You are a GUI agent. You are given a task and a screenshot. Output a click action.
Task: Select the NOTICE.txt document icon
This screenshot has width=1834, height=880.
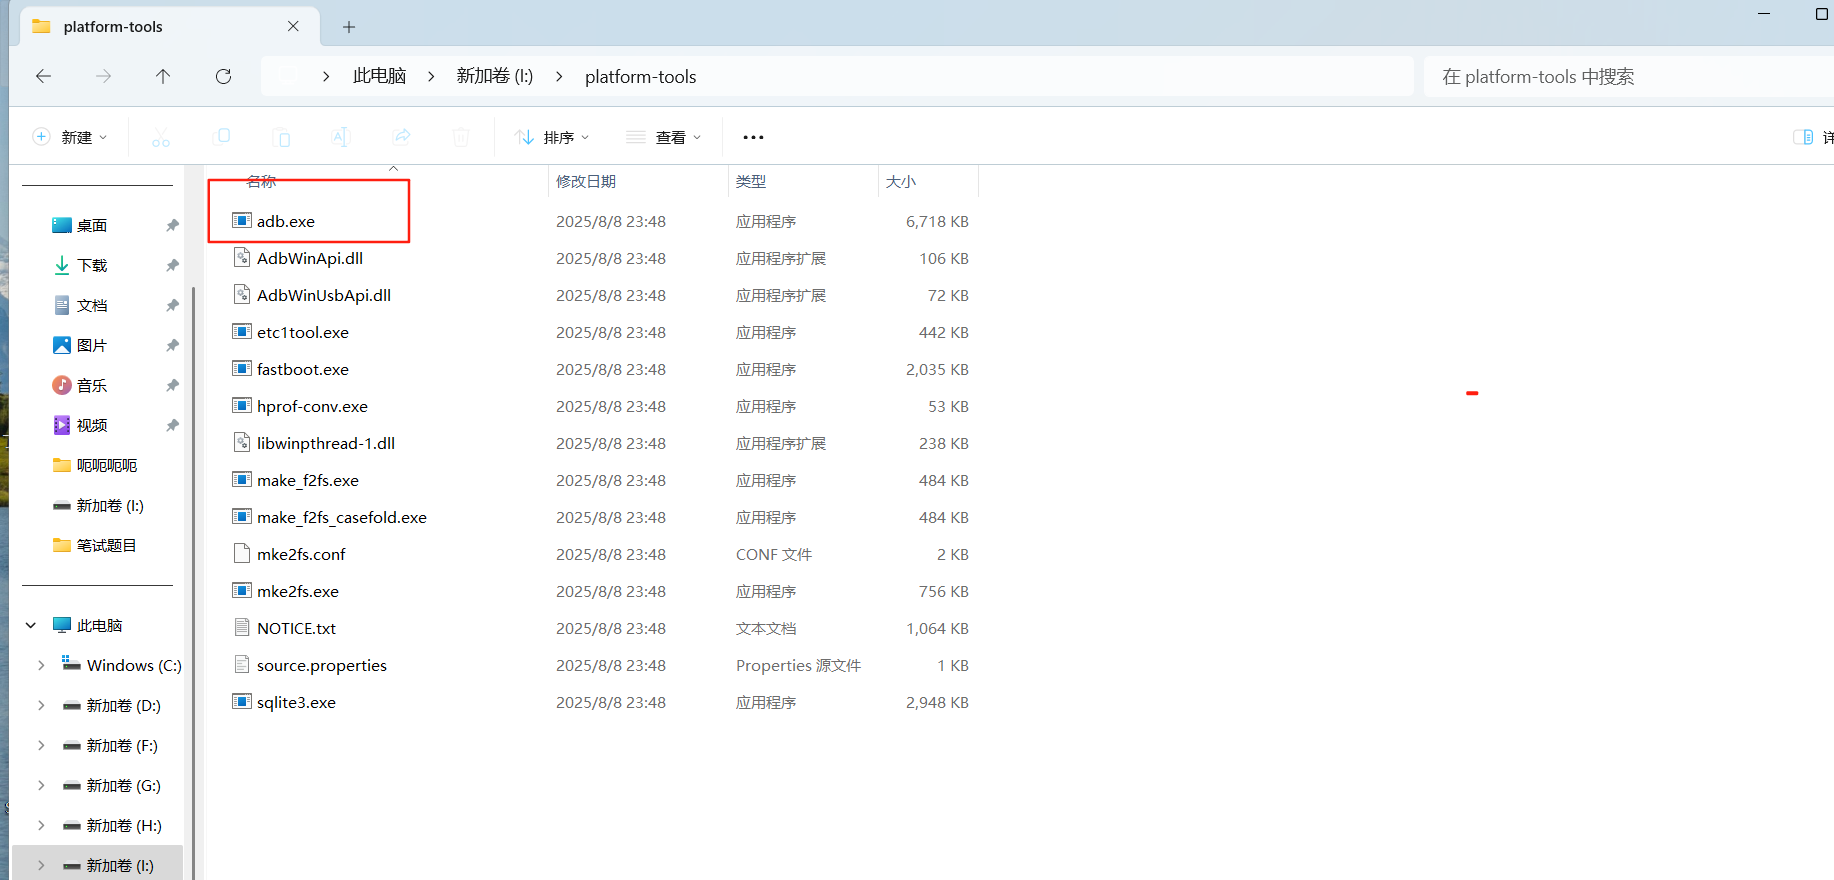(241, 628)
